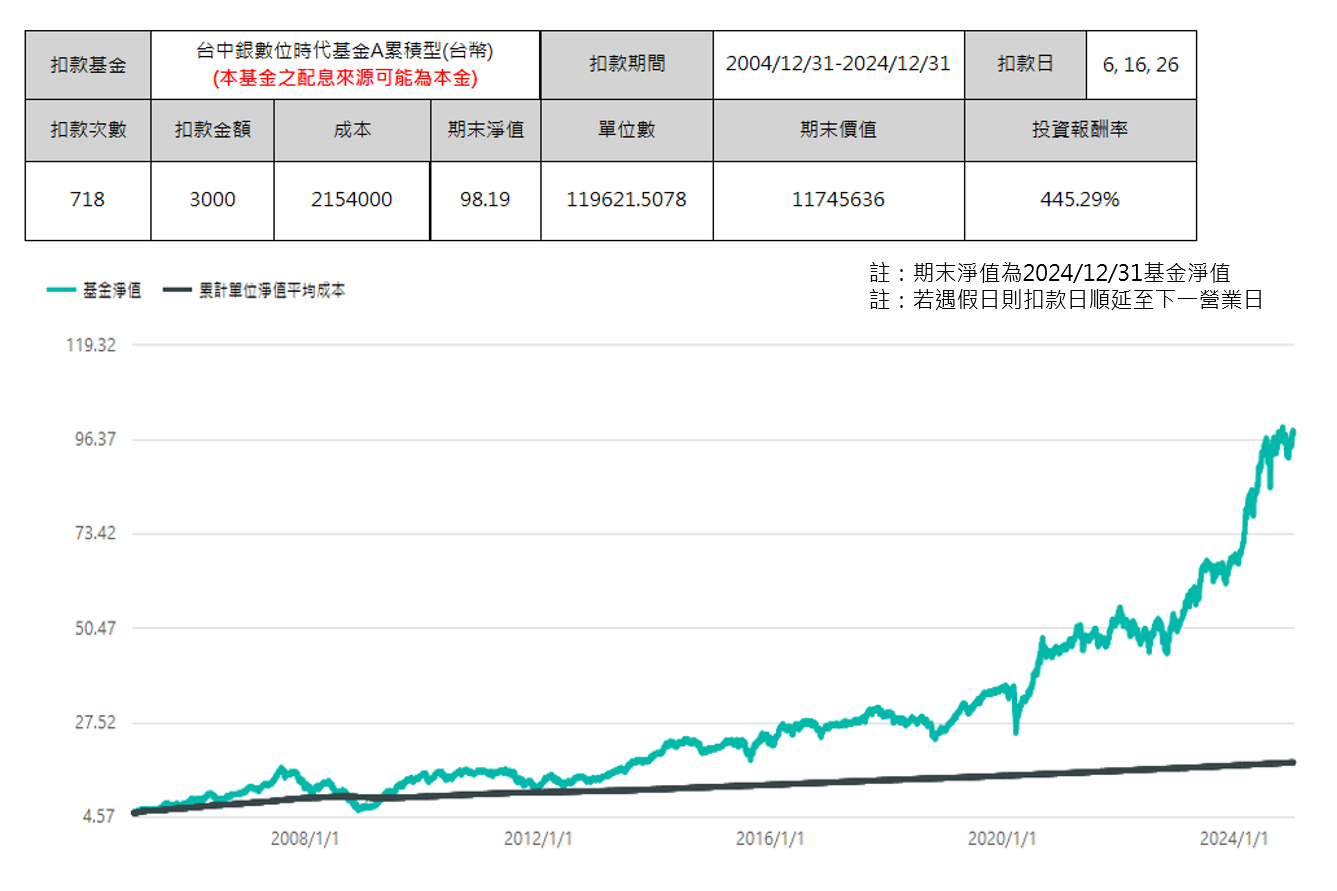Toggle the 基金淨值 legend series

tap(94, 291)
